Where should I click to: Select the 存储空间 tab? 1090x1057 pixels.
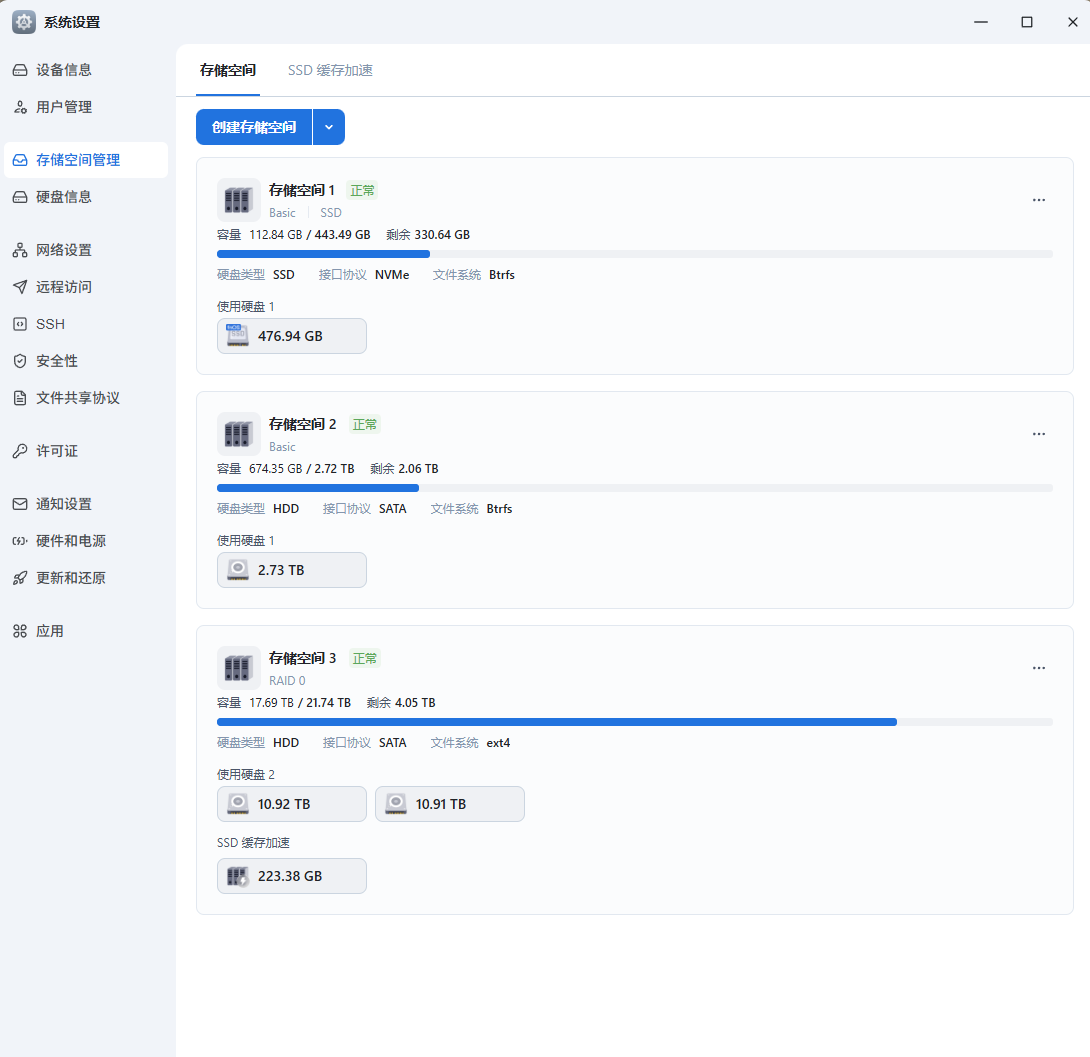click(x=228, y=71)
